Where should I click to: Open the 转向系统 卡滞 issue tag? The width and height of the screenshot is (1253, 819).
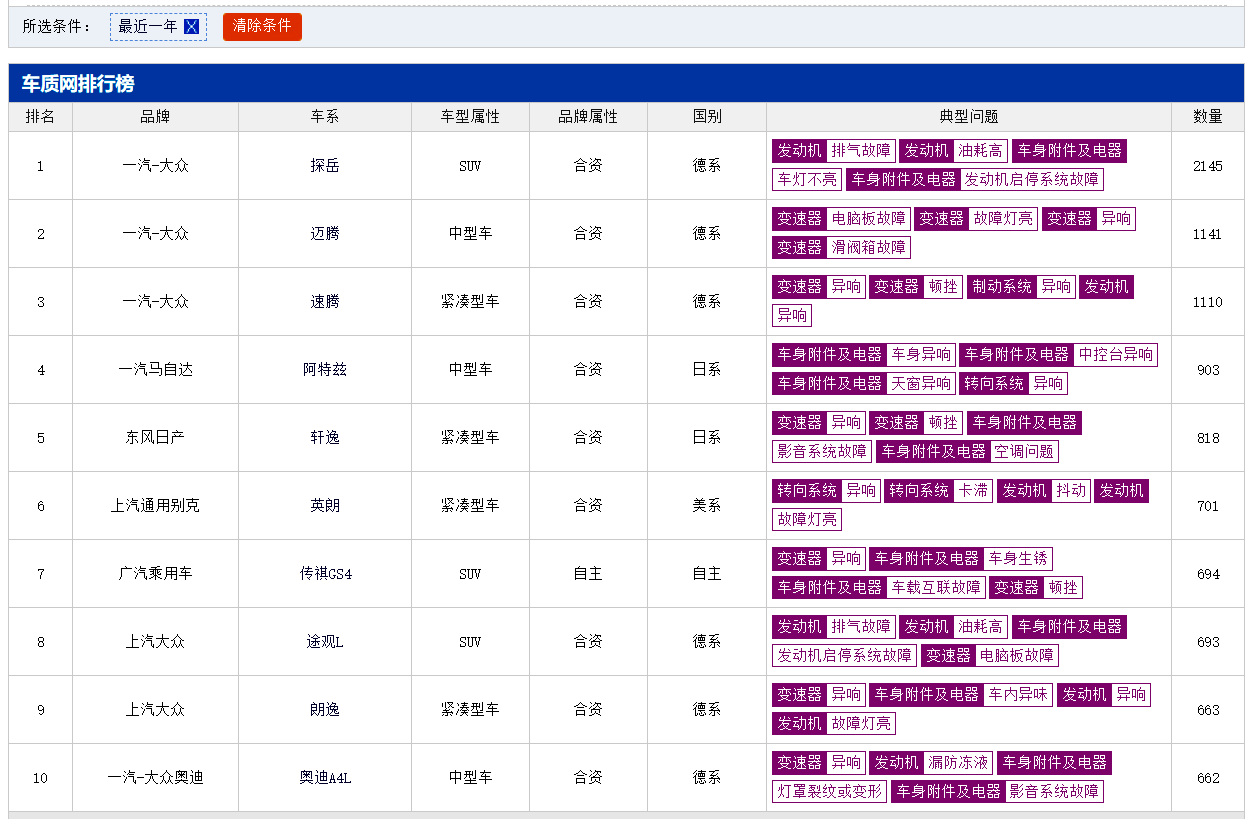pos(938,491)
